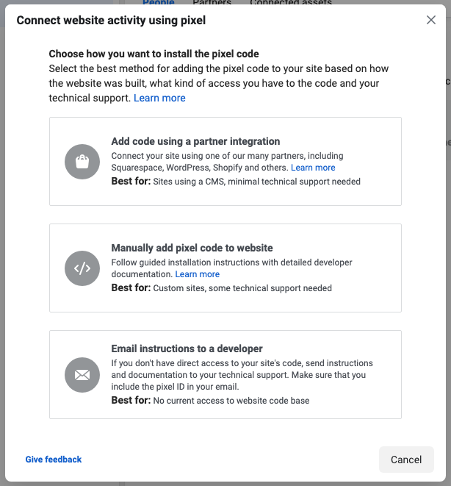Click the Squarespace, WordPress, Shopify description text
Screen dimensions: 451x486
[x=227, y=162]
